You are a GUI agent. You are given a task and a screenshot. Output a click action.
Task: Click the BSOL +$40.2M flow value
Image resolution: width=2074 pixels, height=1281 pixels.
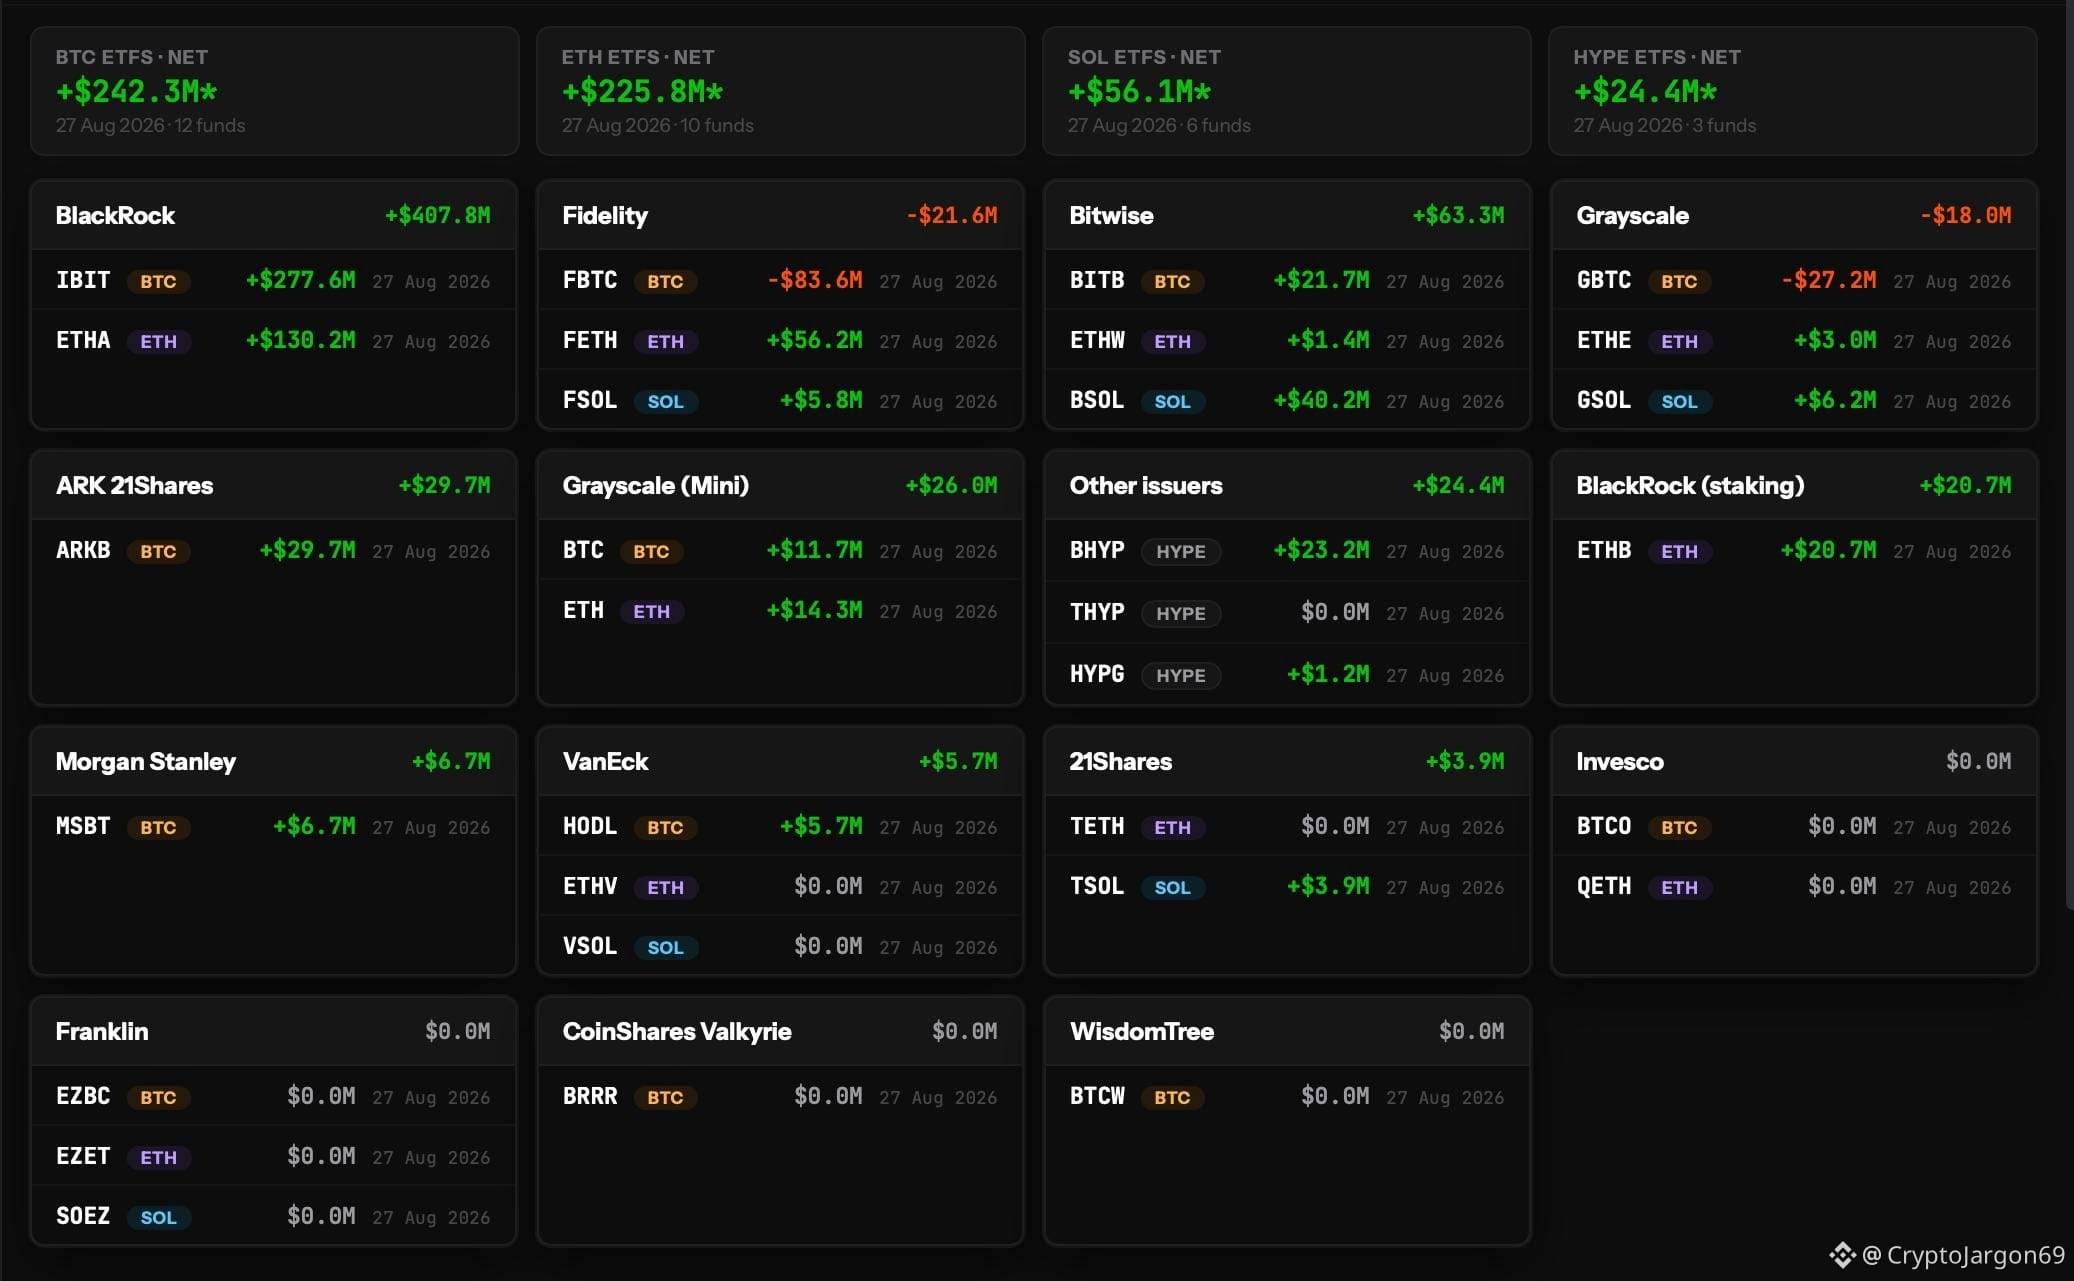1322,400
